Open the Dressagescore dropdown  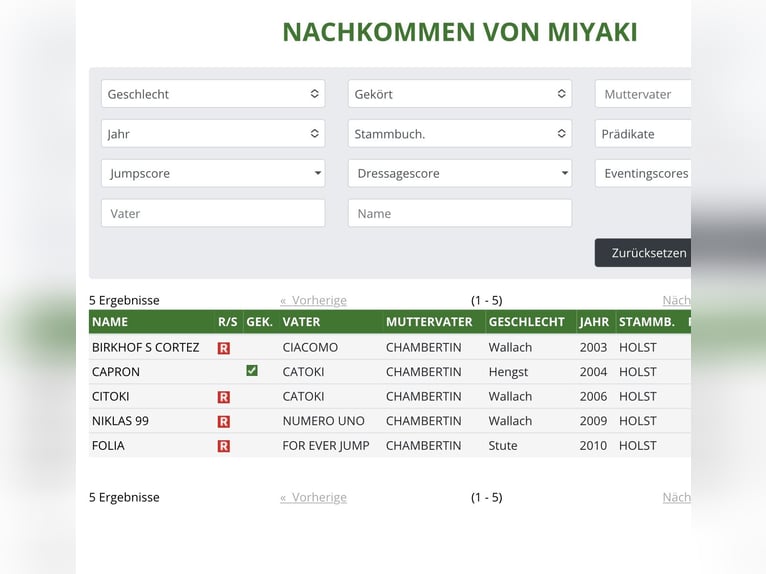[x=460, y=174]
